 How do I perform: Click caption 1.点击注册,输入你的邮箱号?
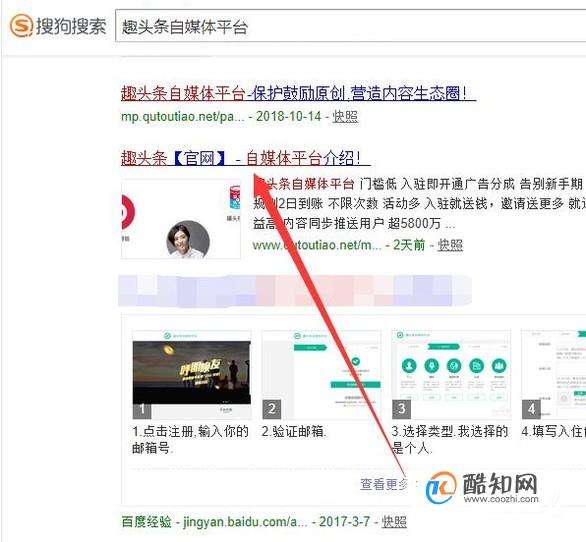coord(190,439)
